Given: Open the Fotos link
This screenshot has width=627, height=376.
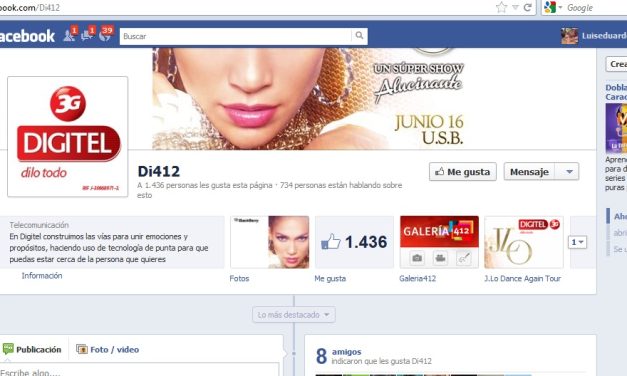Looking at the screenshot, I should tap(239, 278).
